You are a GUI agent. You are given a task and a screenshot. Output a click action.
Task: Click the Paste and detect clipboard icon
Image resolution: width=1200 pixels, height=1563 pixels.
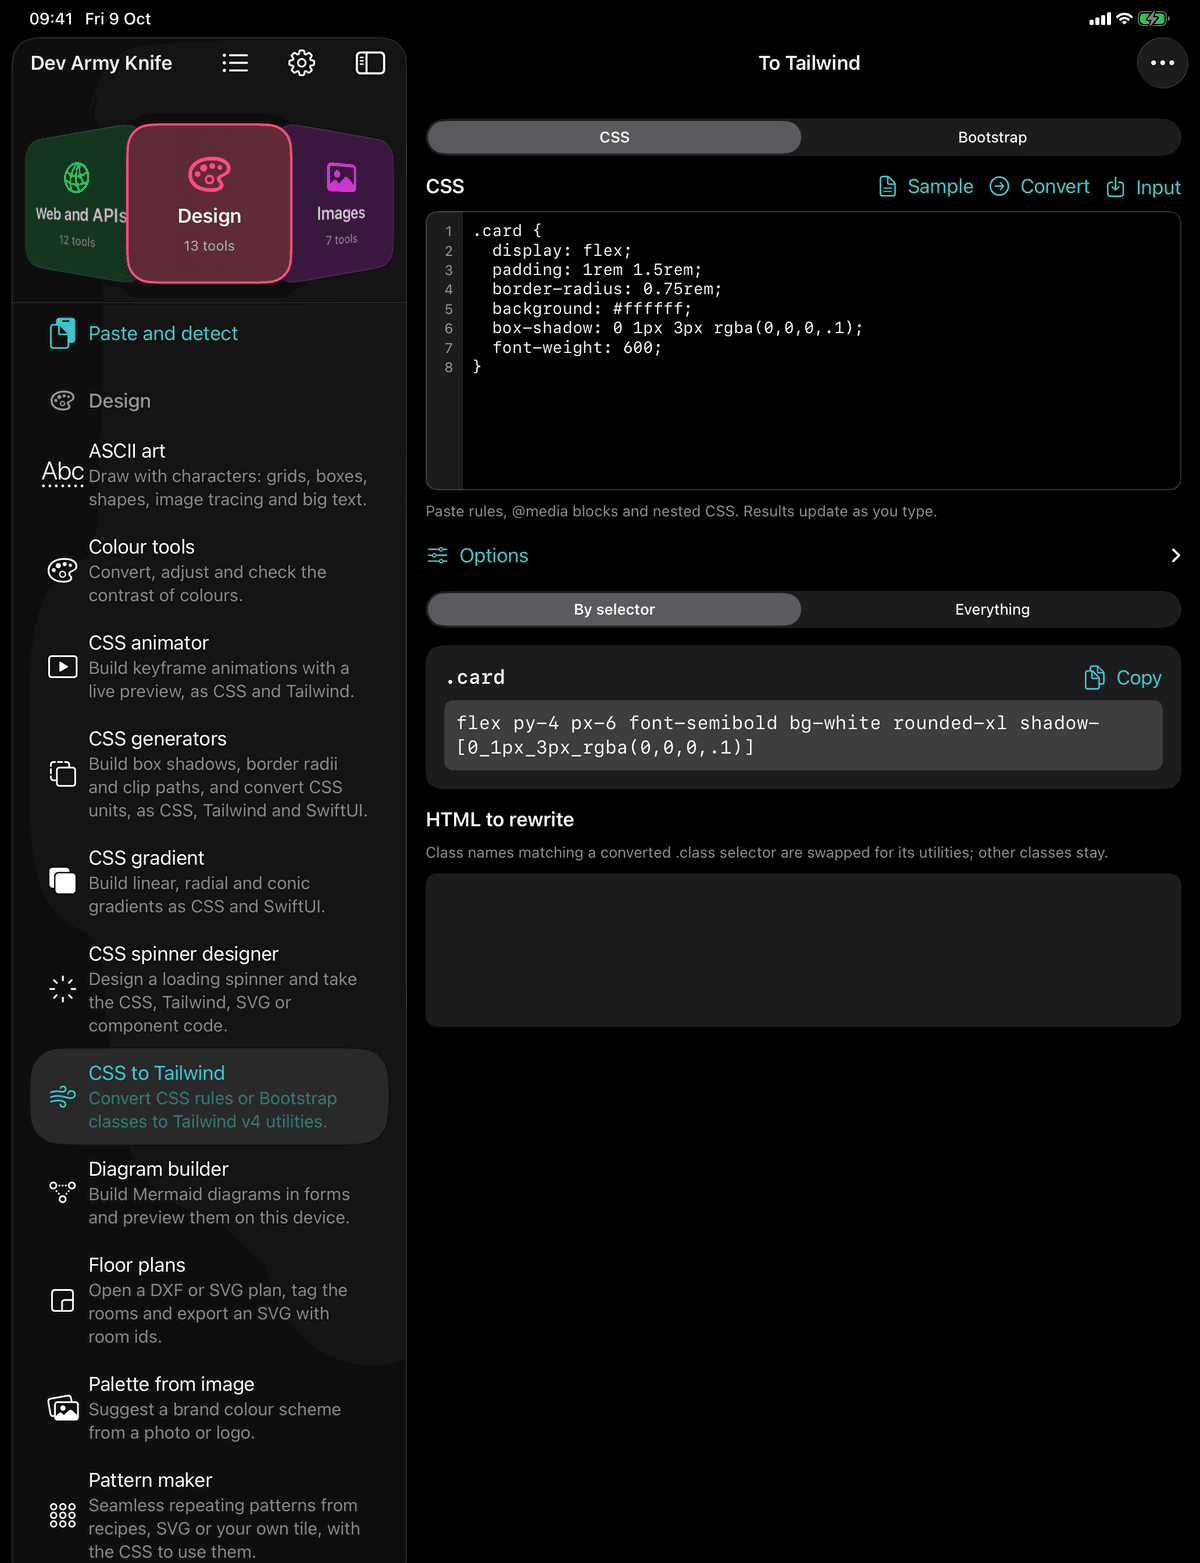pyautogui.click(x=62, y=333)
